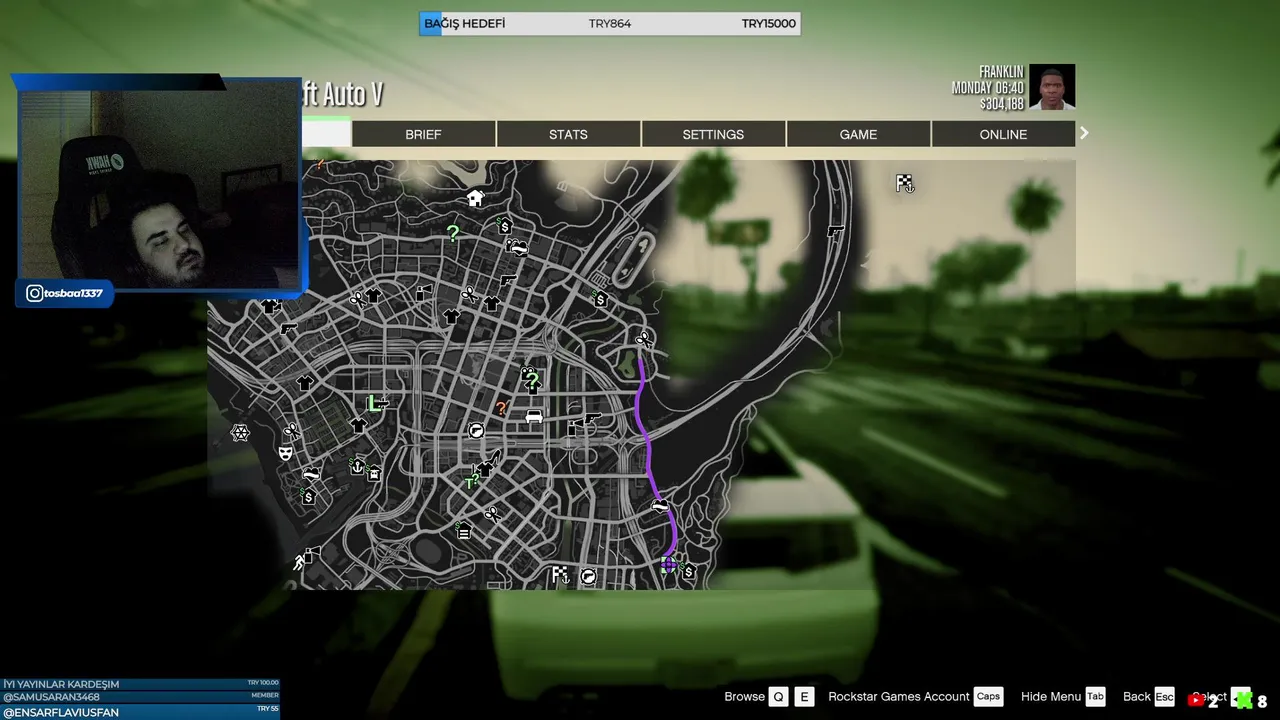Click the green T question mark icon
The image size is (1280, 720).
(x=471, y=483)
